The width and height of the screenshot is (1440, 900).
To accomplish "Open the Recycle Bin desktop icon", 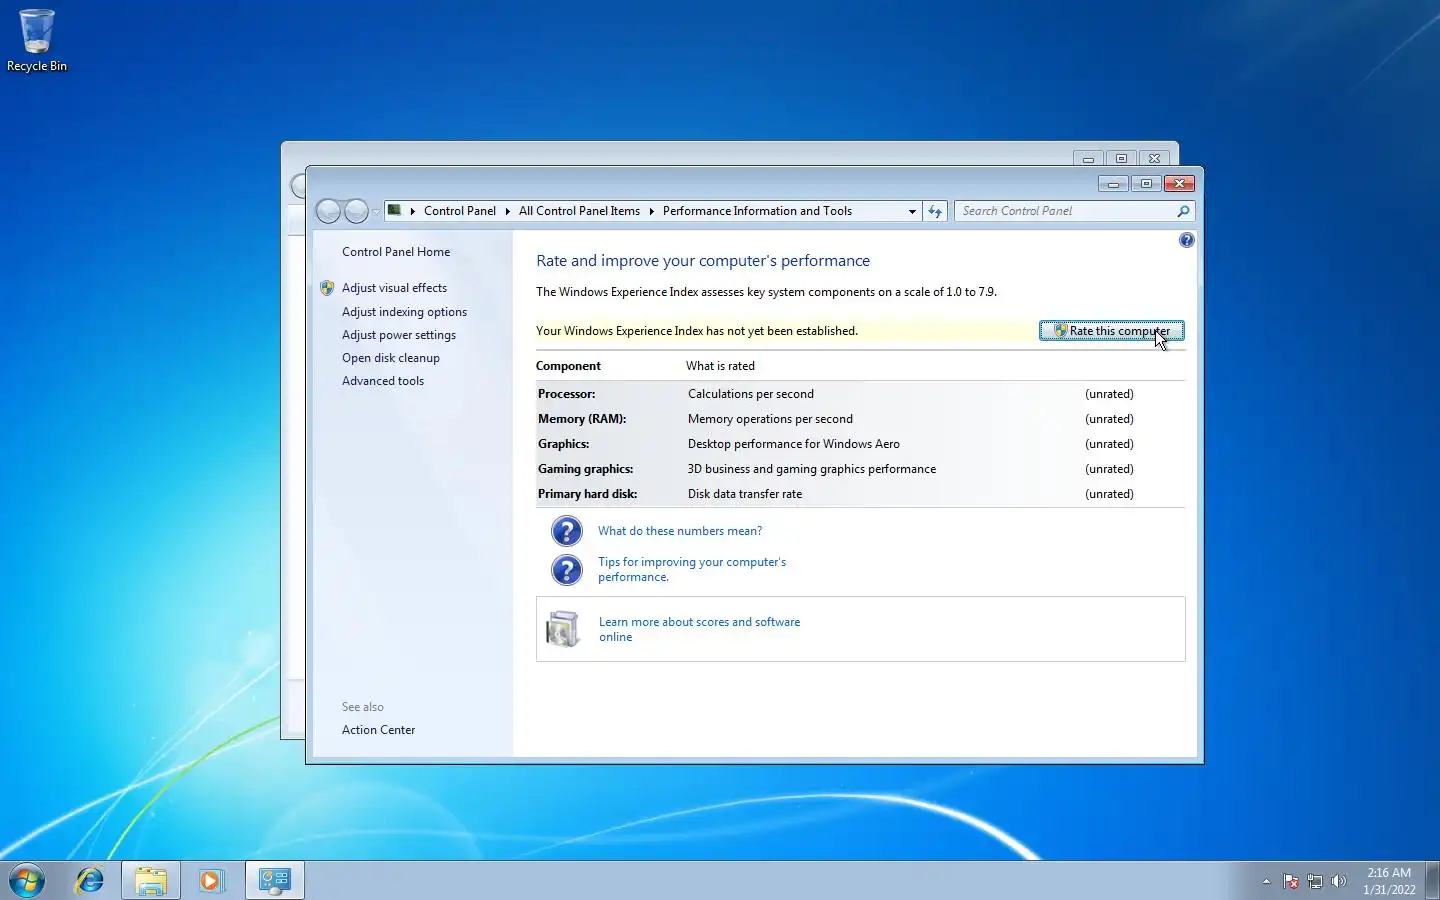I will (x=37, y=40).
